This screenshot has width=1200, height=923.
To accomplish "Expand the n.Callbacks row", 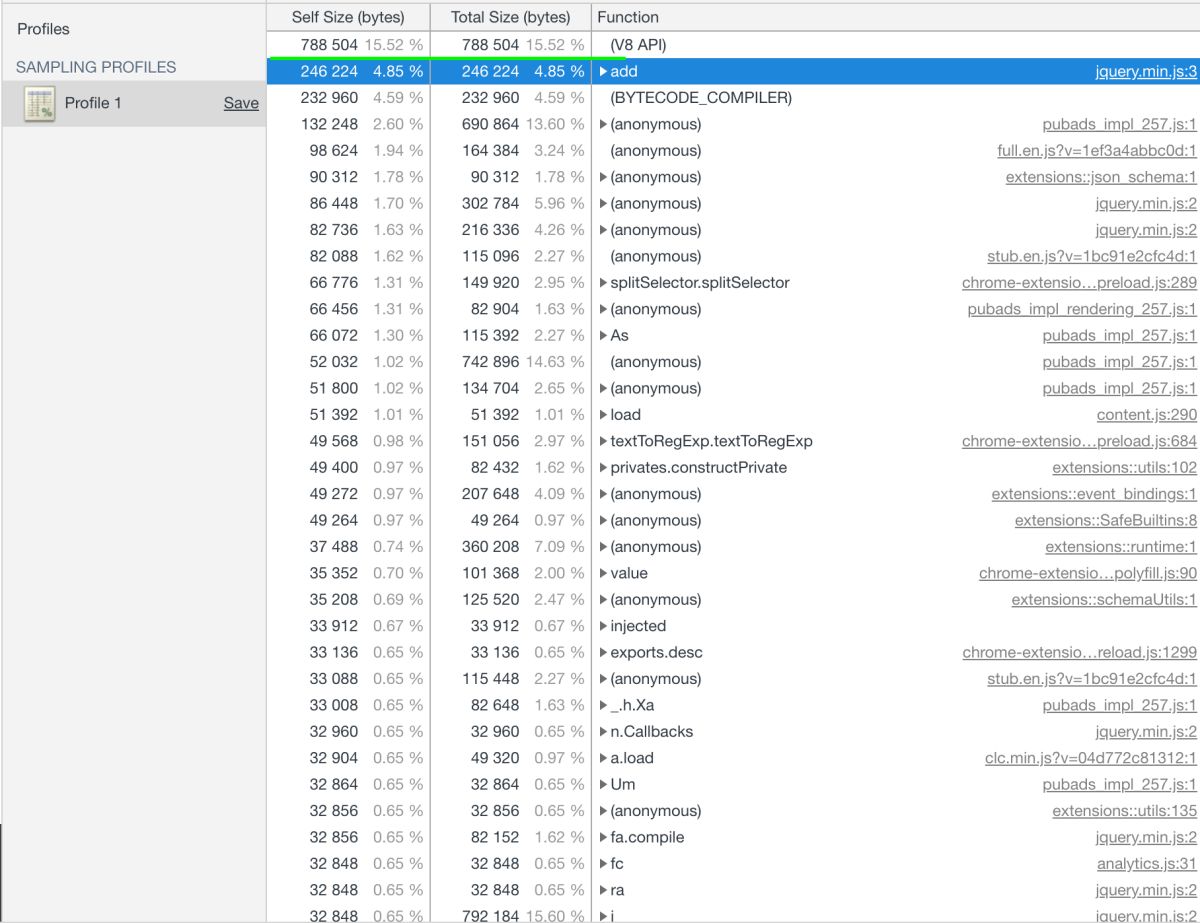I will coord(603,732).
